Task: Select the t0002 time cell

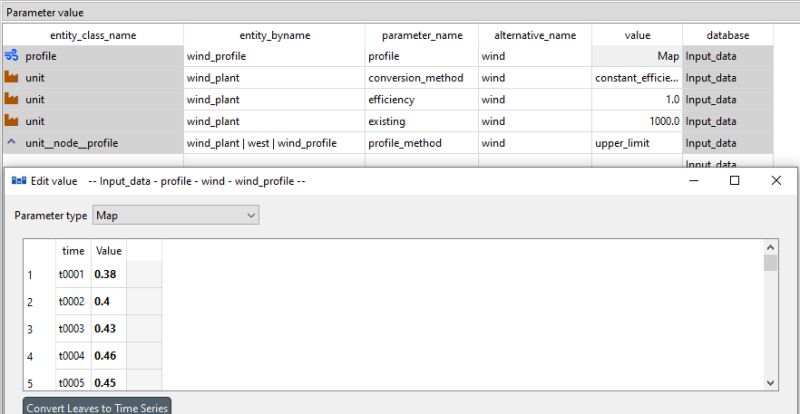Action: click(x=73, y=301)
